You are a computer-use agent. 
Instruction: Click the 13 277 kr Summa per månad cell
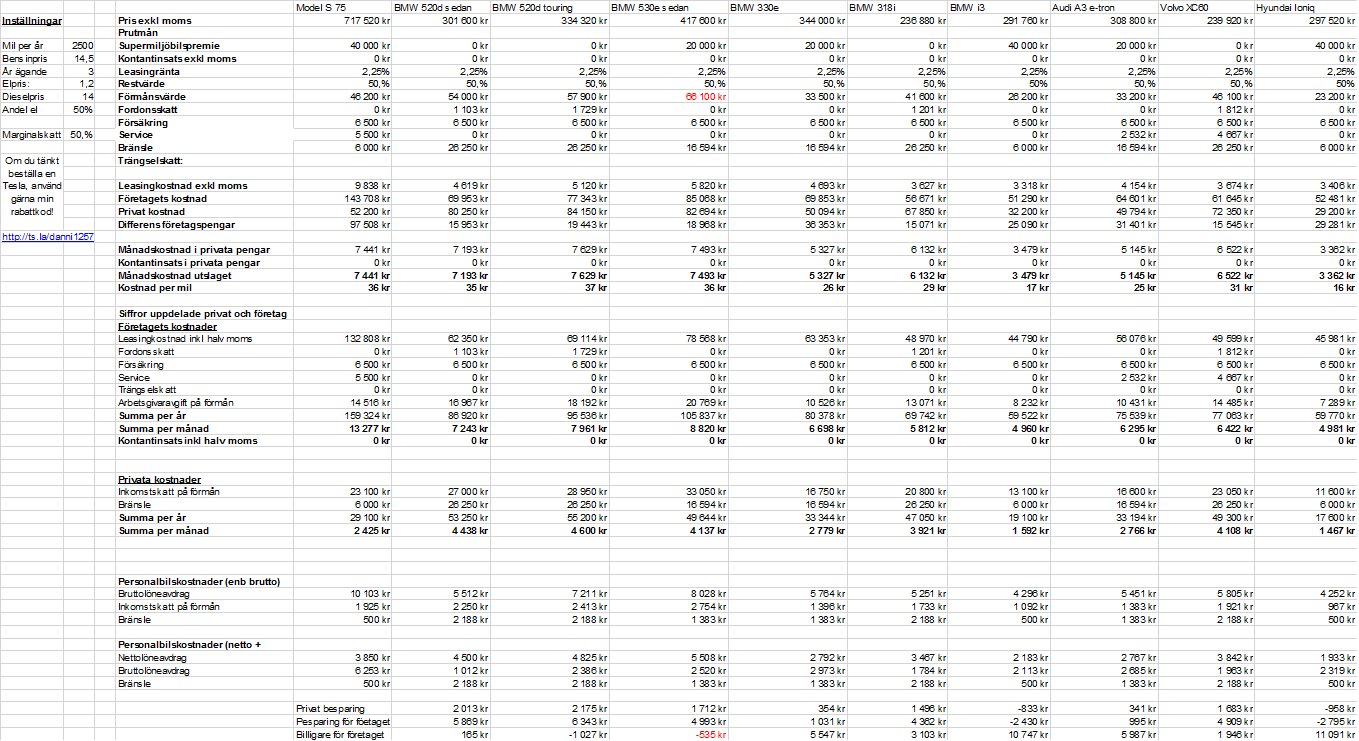coord(369,428)
